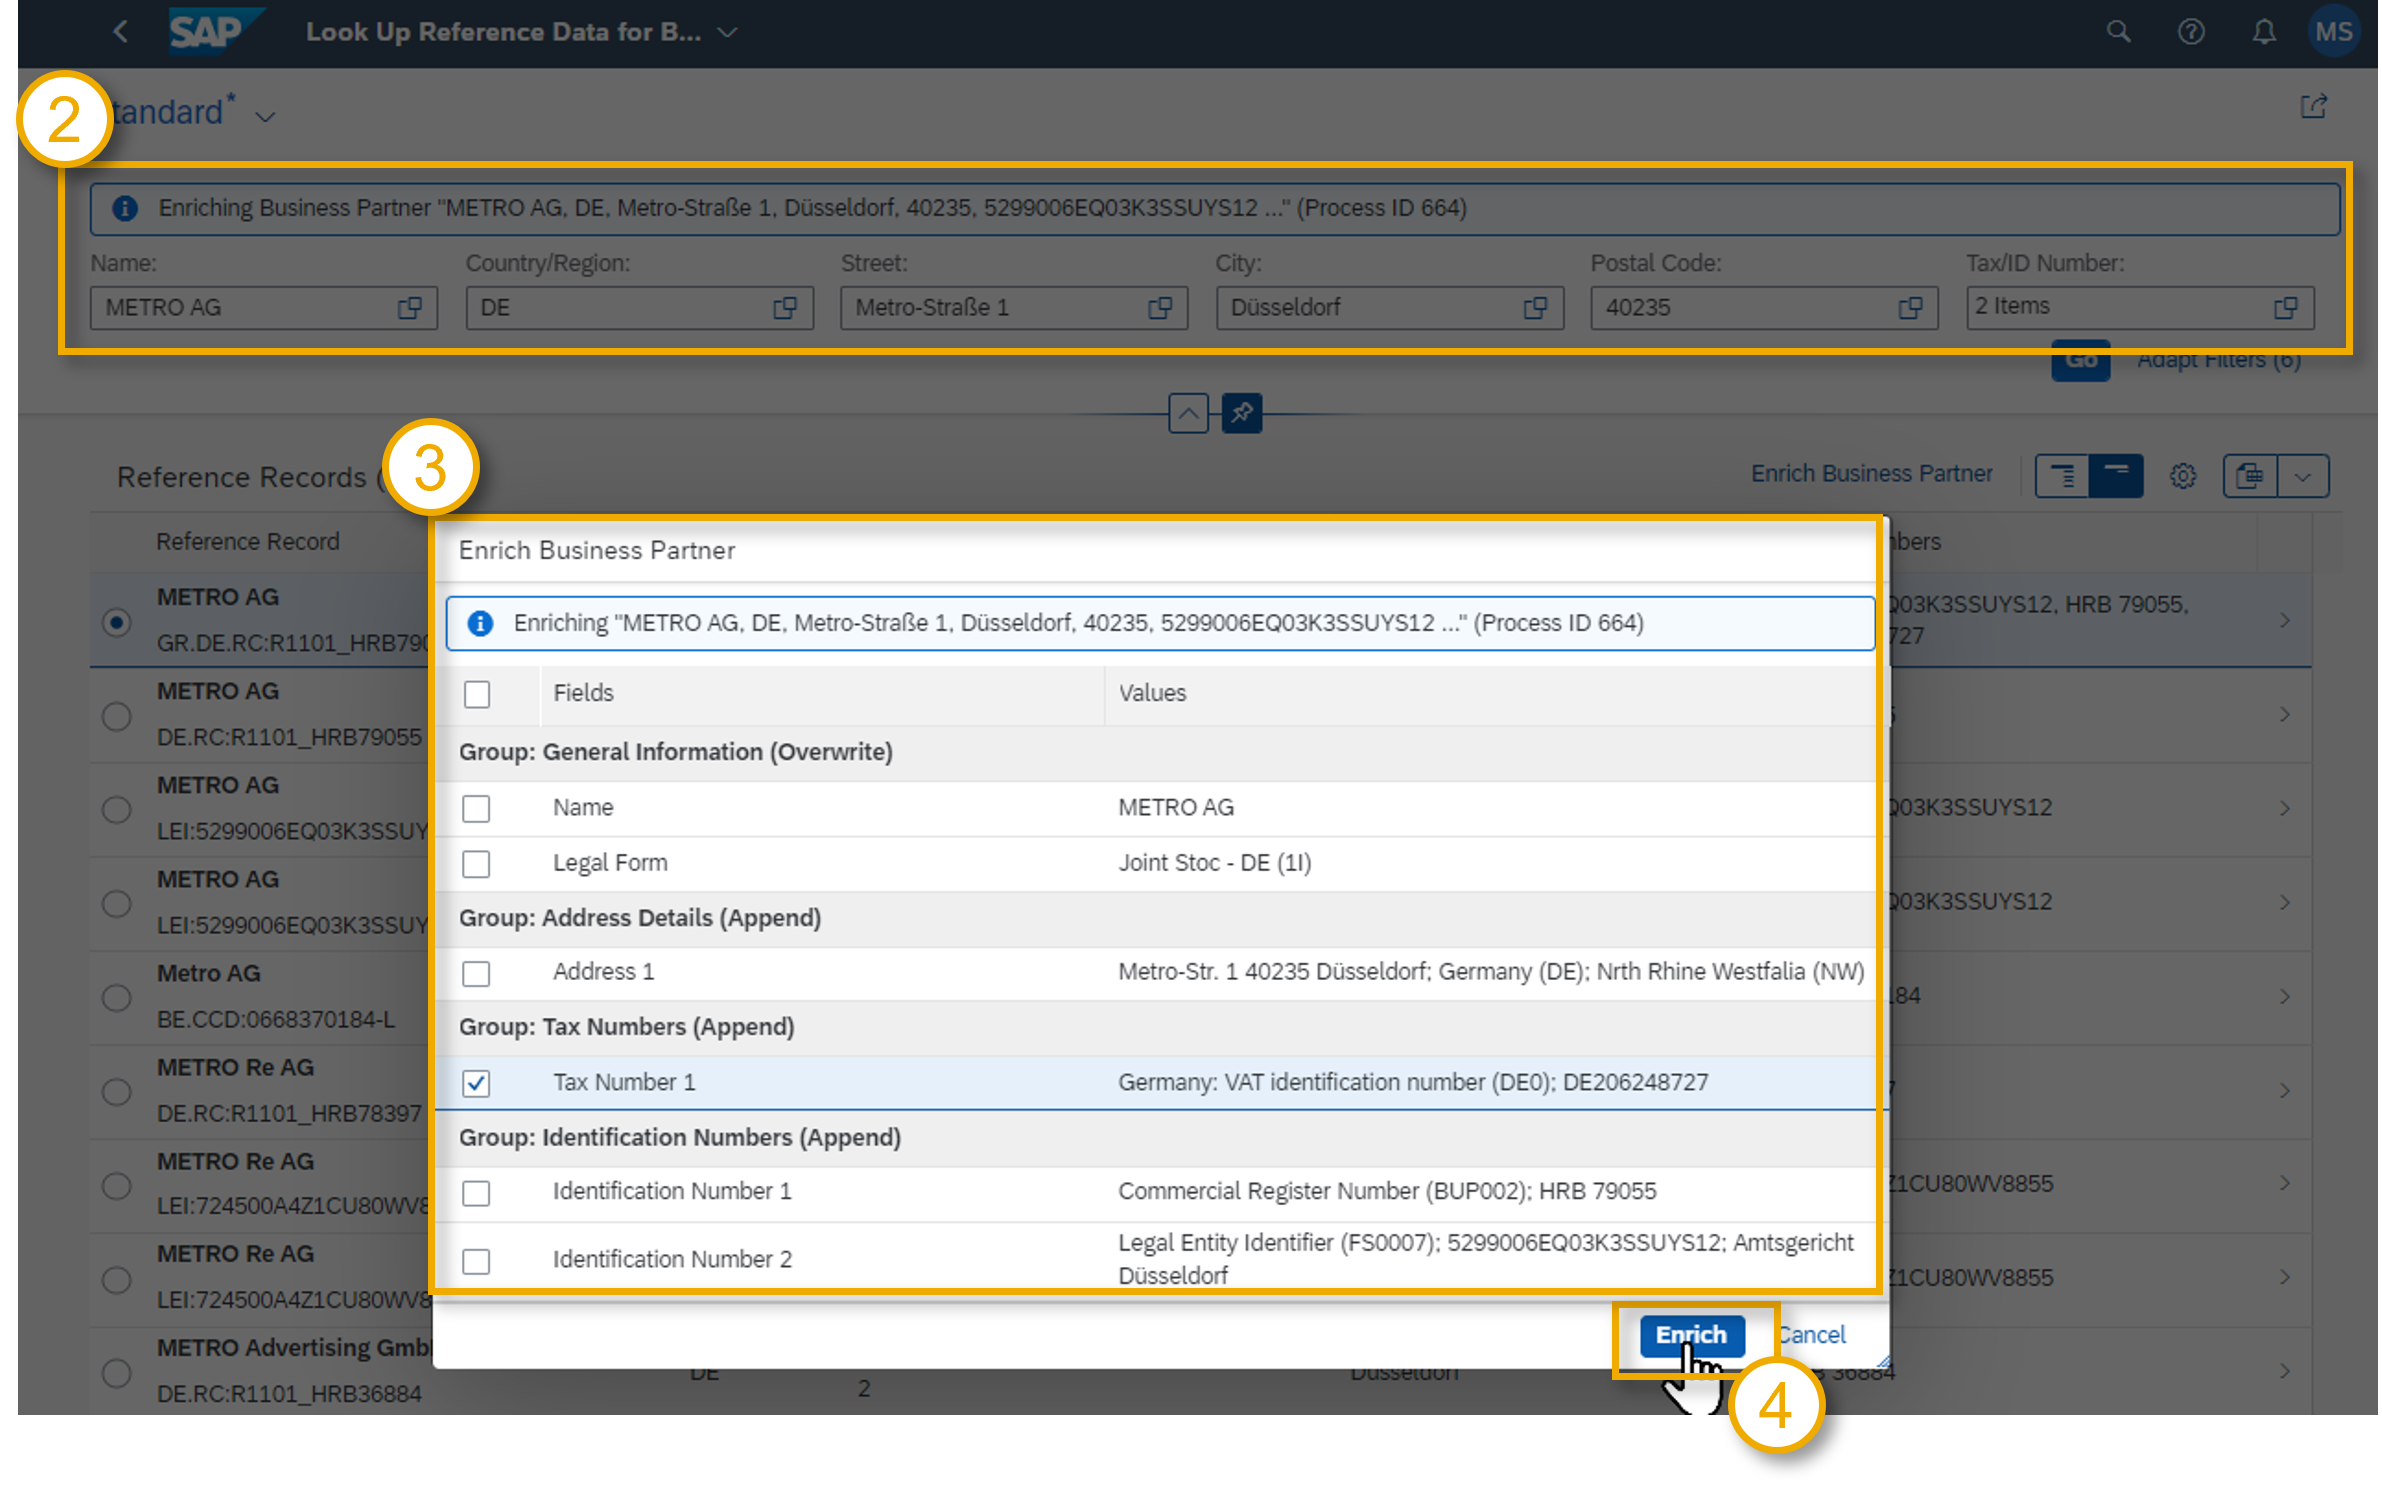
Task: Check the Name field checkbox
Action: [x=476, y=808]
